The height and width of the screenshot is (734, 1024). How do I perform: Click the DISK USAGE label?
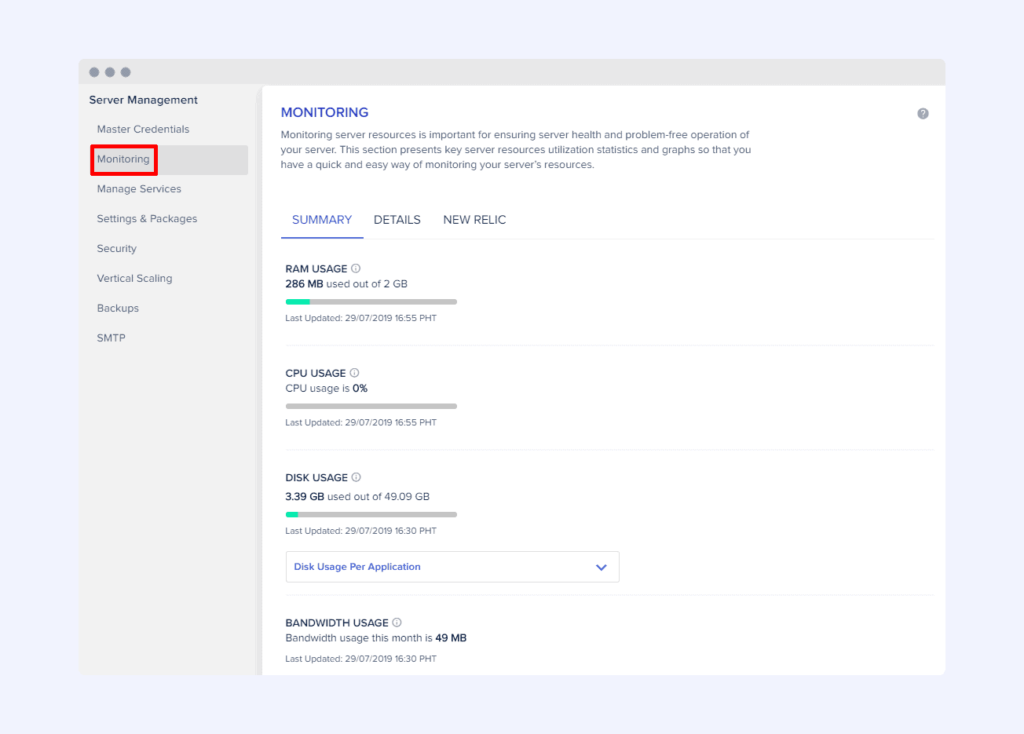point(316,477)
